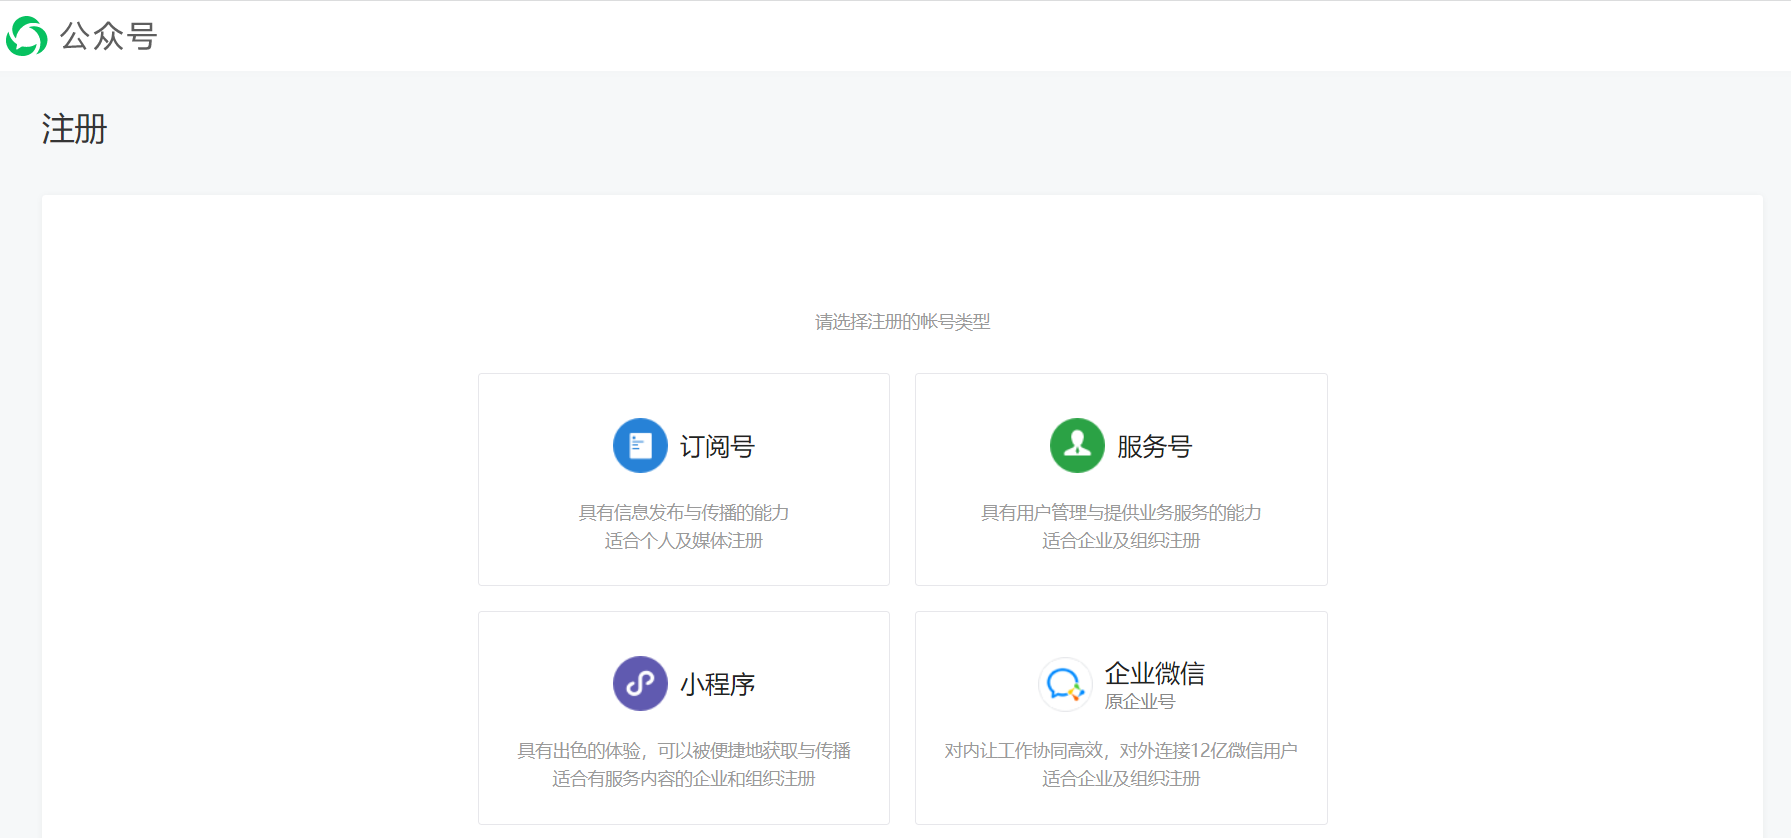Click 适合企业及组织注册 text in 服务号 card
Viewport: 1791px width, 838px height.
[x=1121, y=541]
